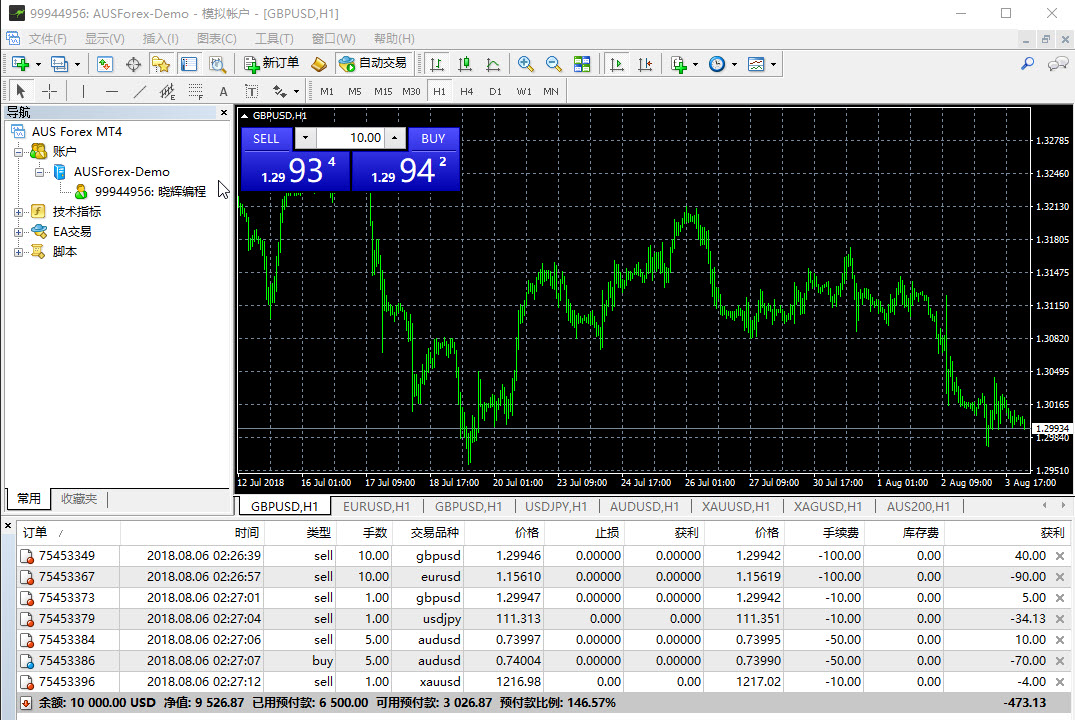Draw a trendline with line tool
Viewport: 1075px width, 720px height.
pyautogui.click(x=139, y=91)
